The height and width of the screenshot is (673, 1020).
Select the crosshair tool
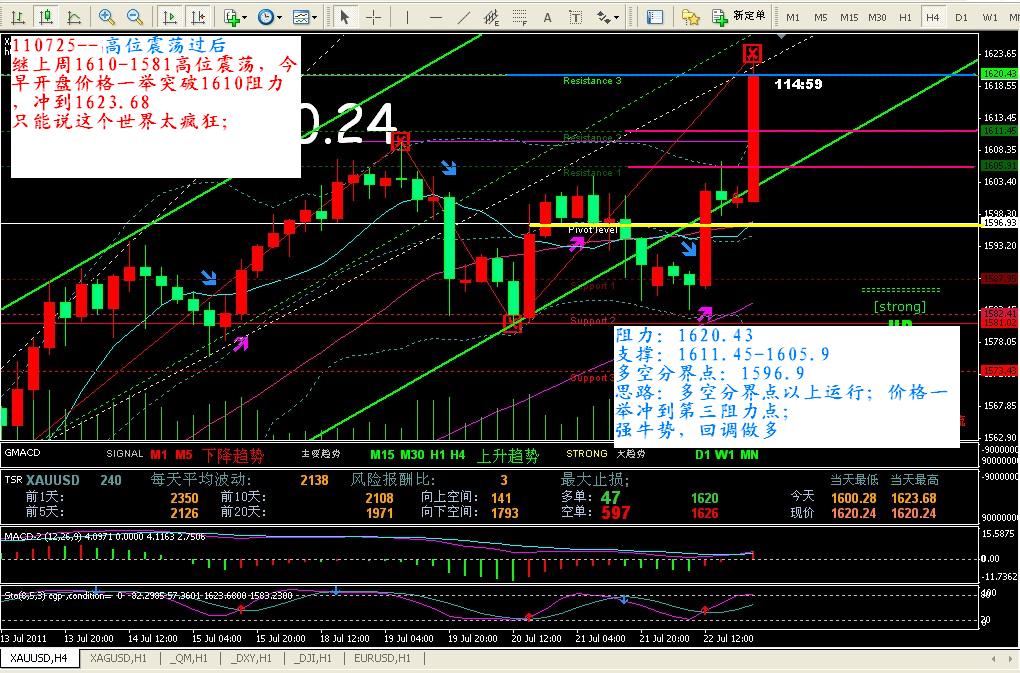click(373, 17)
